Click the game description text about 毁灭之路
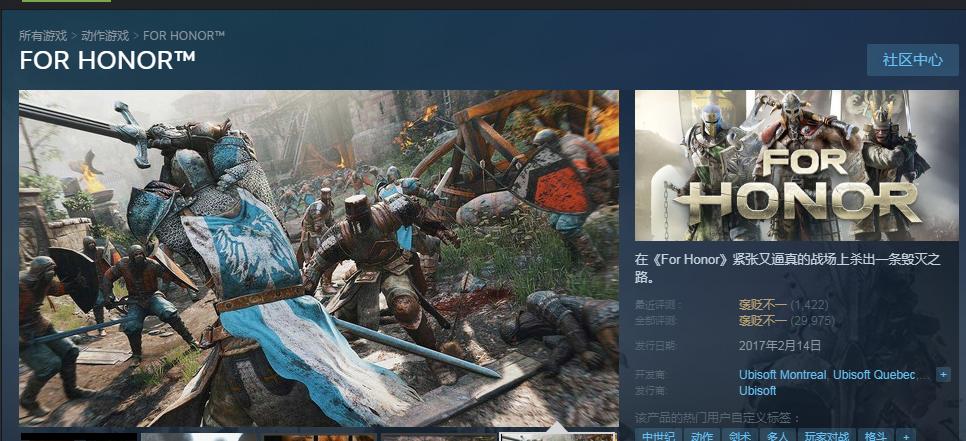 tap(788, 268)
